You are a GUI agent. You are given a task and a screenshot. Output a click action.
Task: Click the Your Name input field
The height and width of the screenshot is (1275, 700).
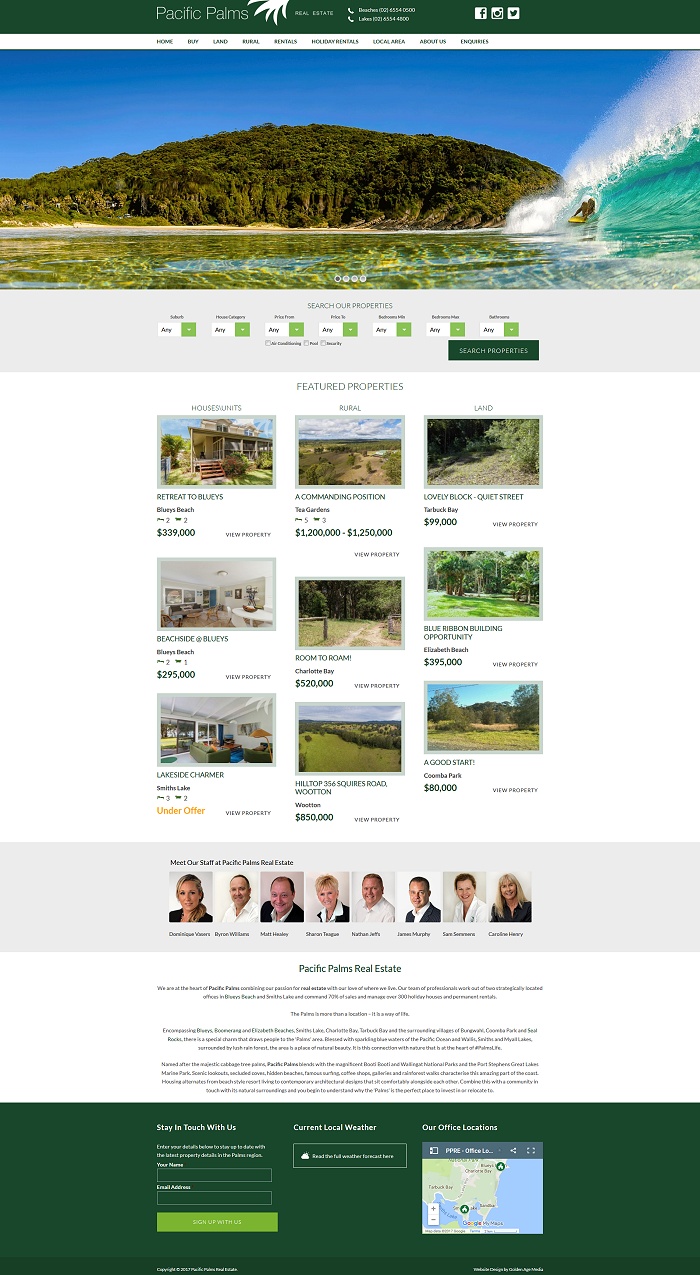click(214, 1175)
